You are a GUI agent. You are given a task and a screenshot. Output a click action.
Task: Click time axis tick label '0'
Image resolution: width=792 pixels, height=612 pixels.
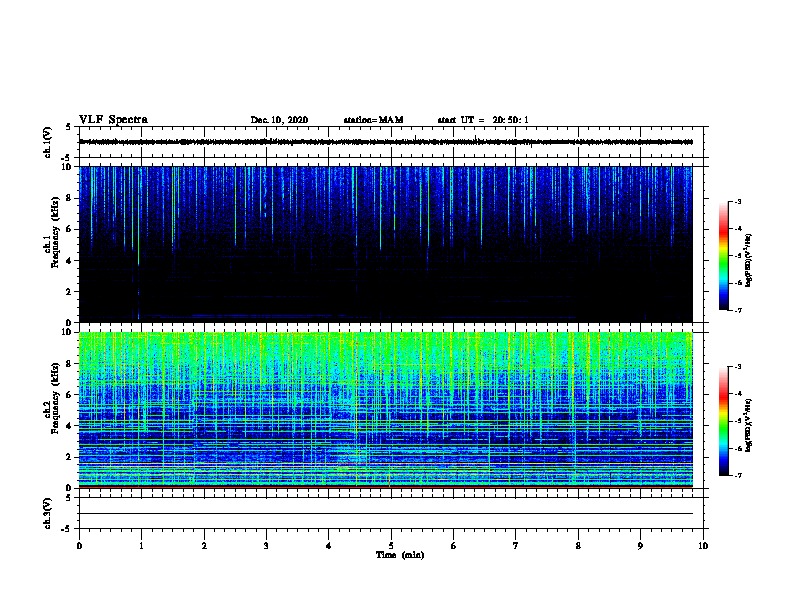coord(79,545)
